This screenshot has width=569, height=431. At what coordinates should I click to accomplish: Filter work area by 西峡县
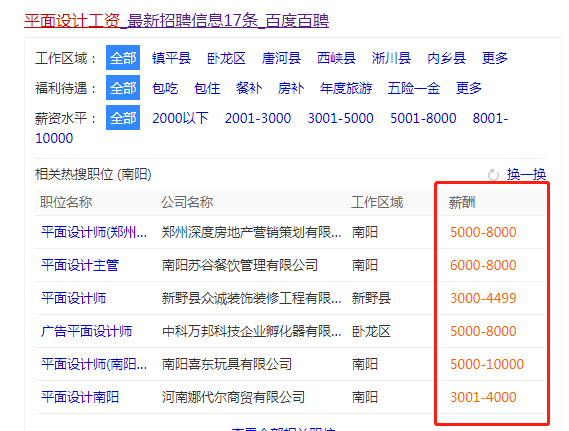coord(336,58)
